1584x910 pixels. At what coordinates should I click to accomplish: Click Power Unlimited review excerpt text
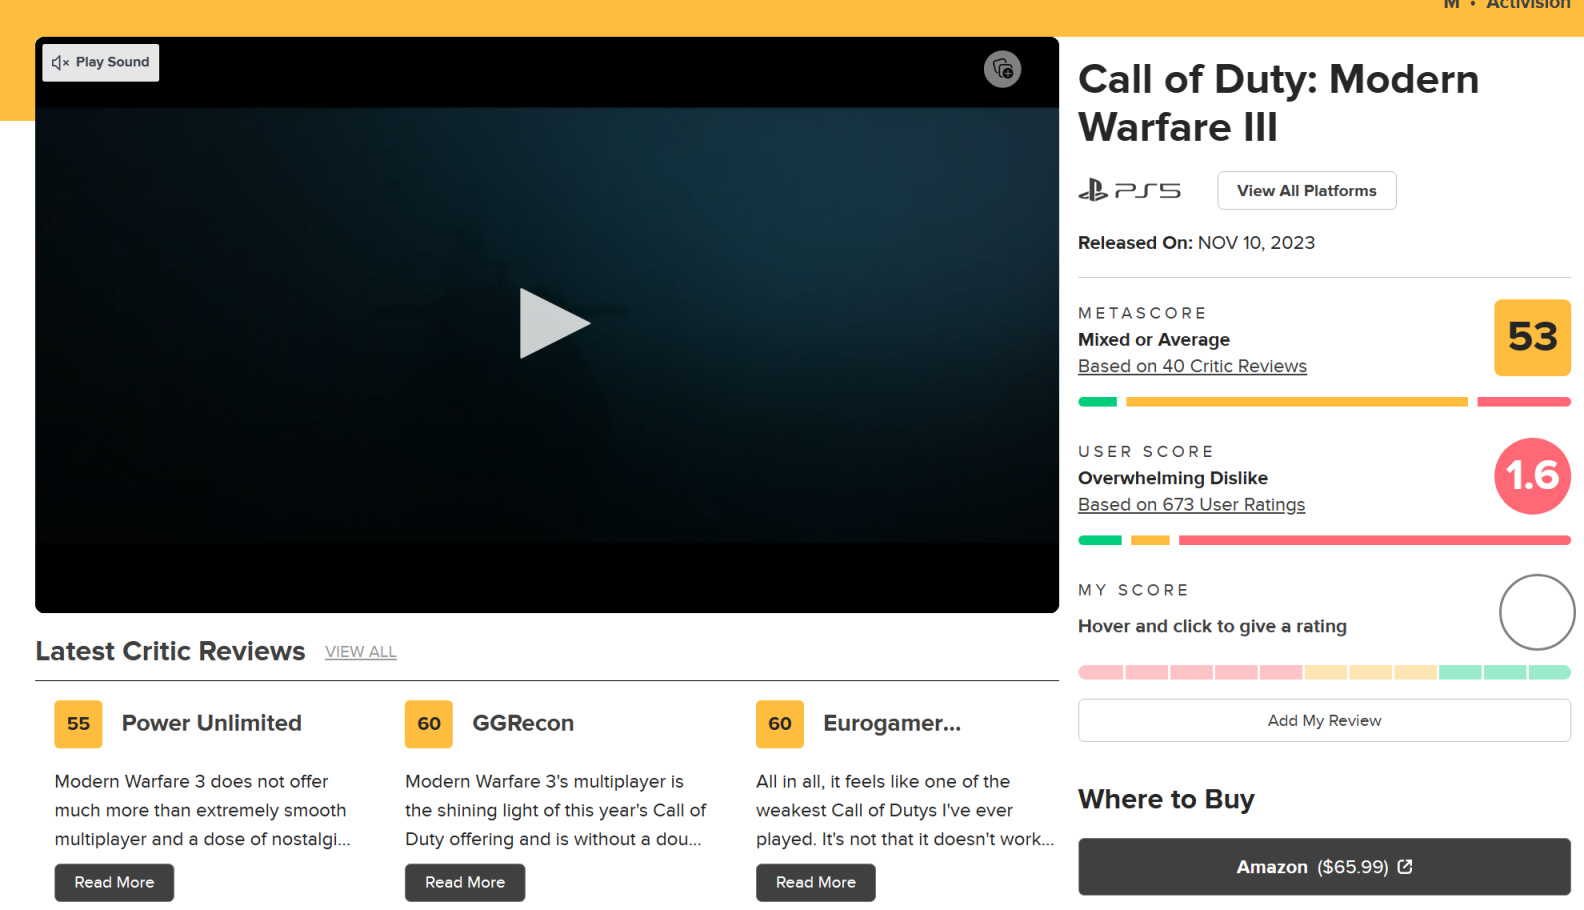click(x=203, y=810)
